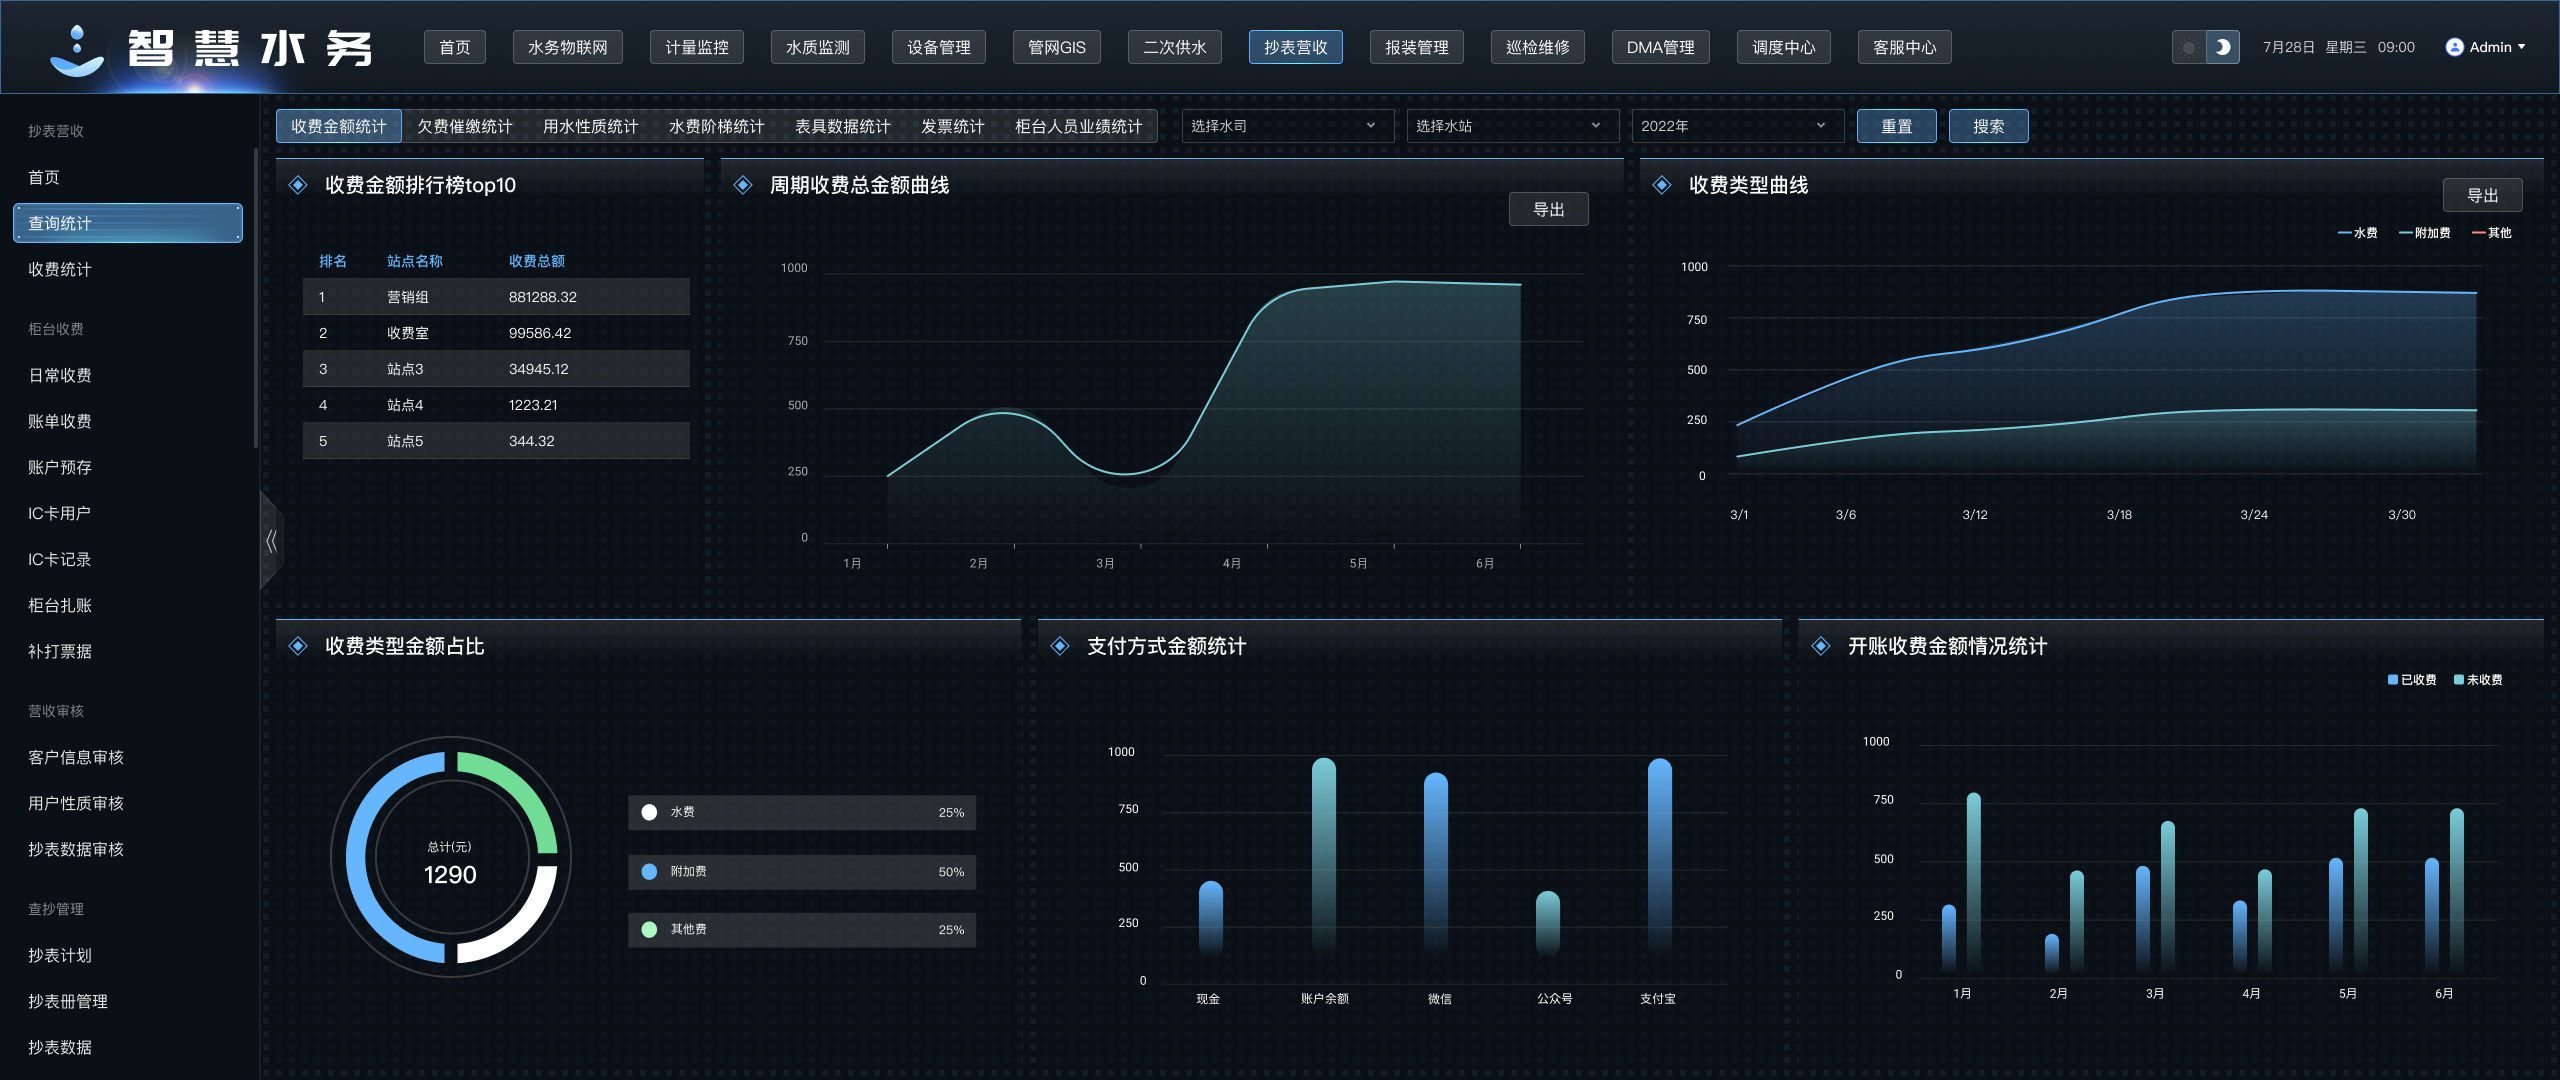Select dark mode moon icon

point(2222,47)
